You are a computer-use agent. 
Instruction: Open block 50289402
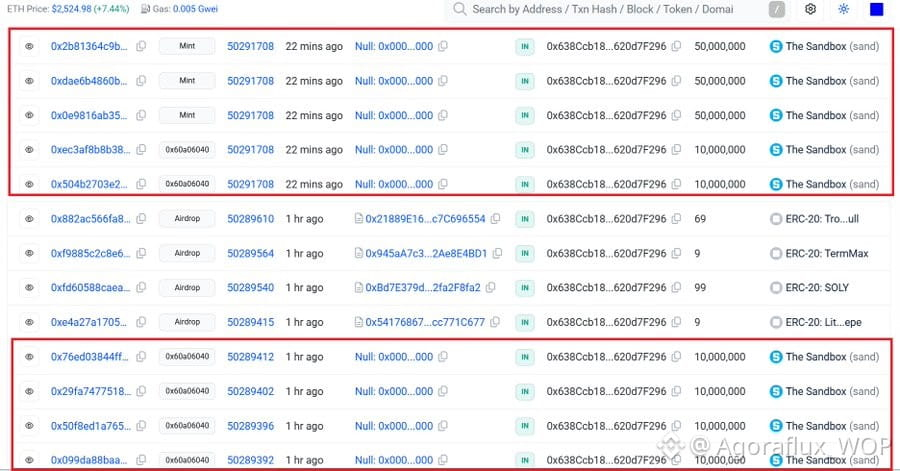click(250, 391)
